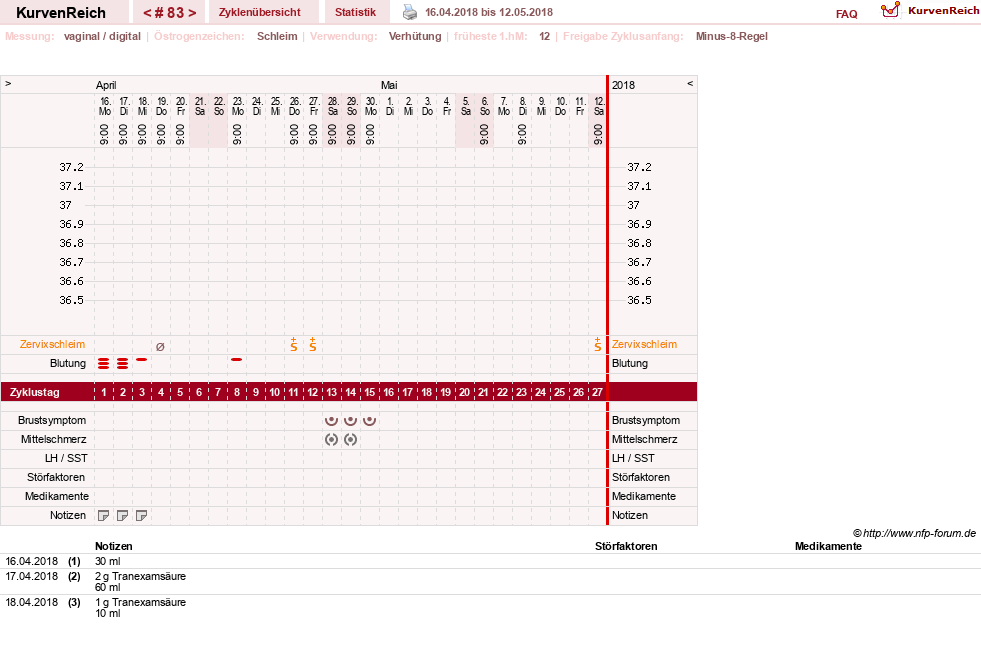Click cycle day 20 in the Zyklustag bar
Image resolution: width=981 pixels, height=653 pixels.
pos(464,392)
